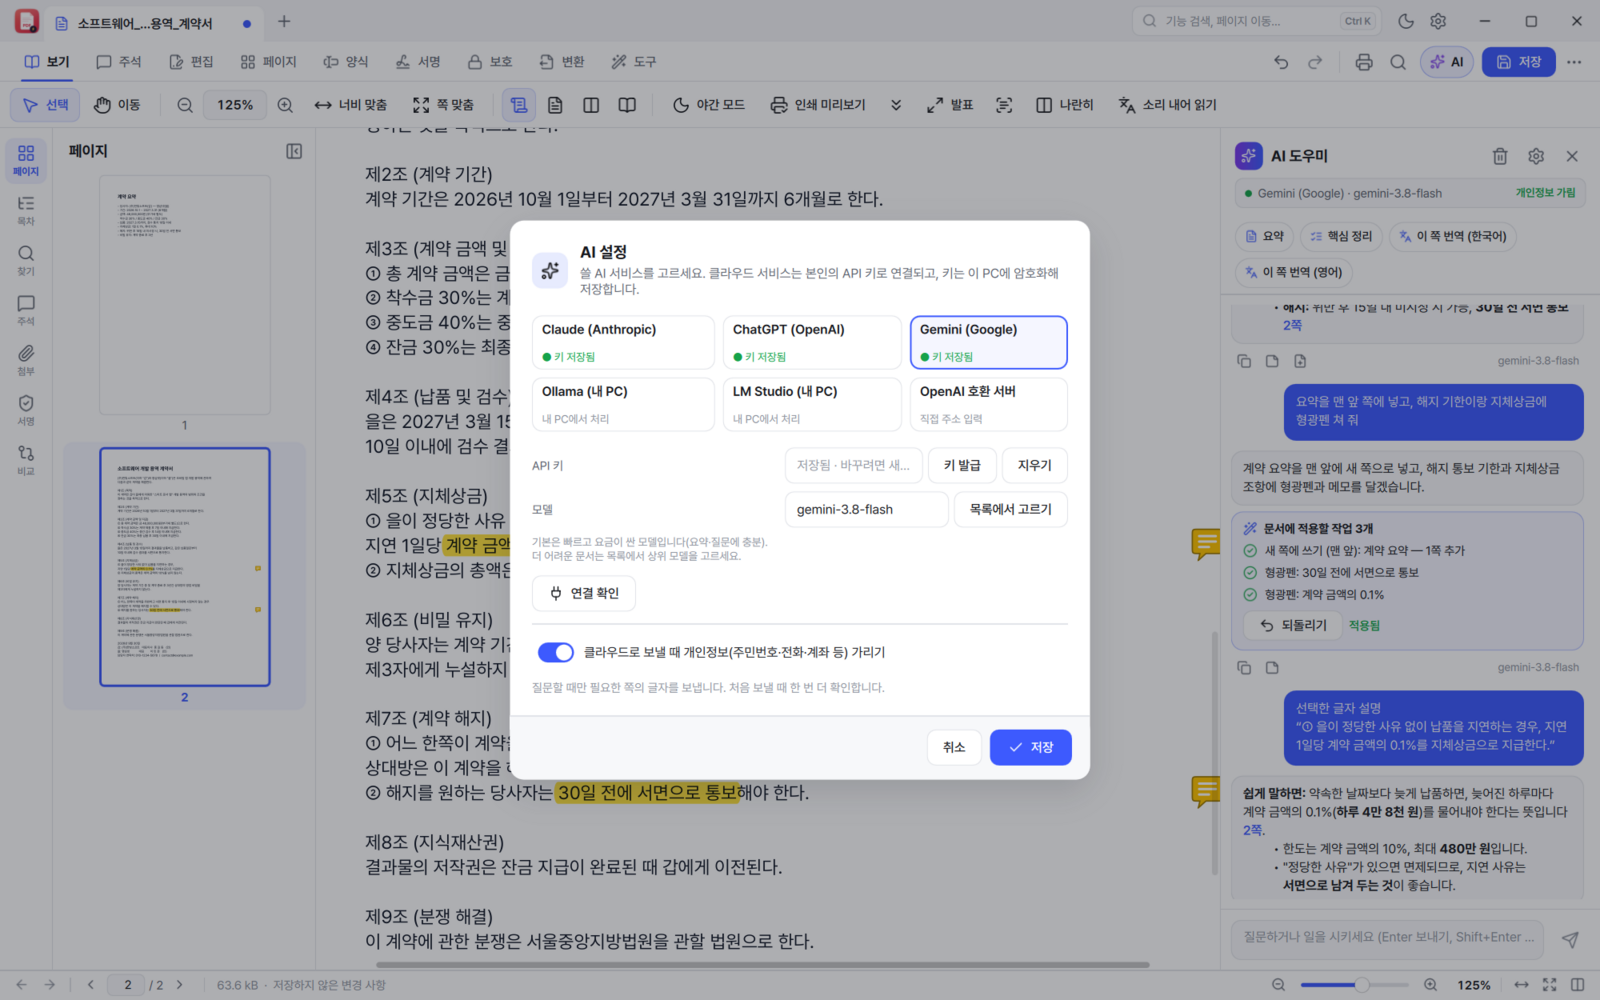Choose LM Studio (내 PC) service card
Screen dimensions: 1600x1000
tap(811, 404)
